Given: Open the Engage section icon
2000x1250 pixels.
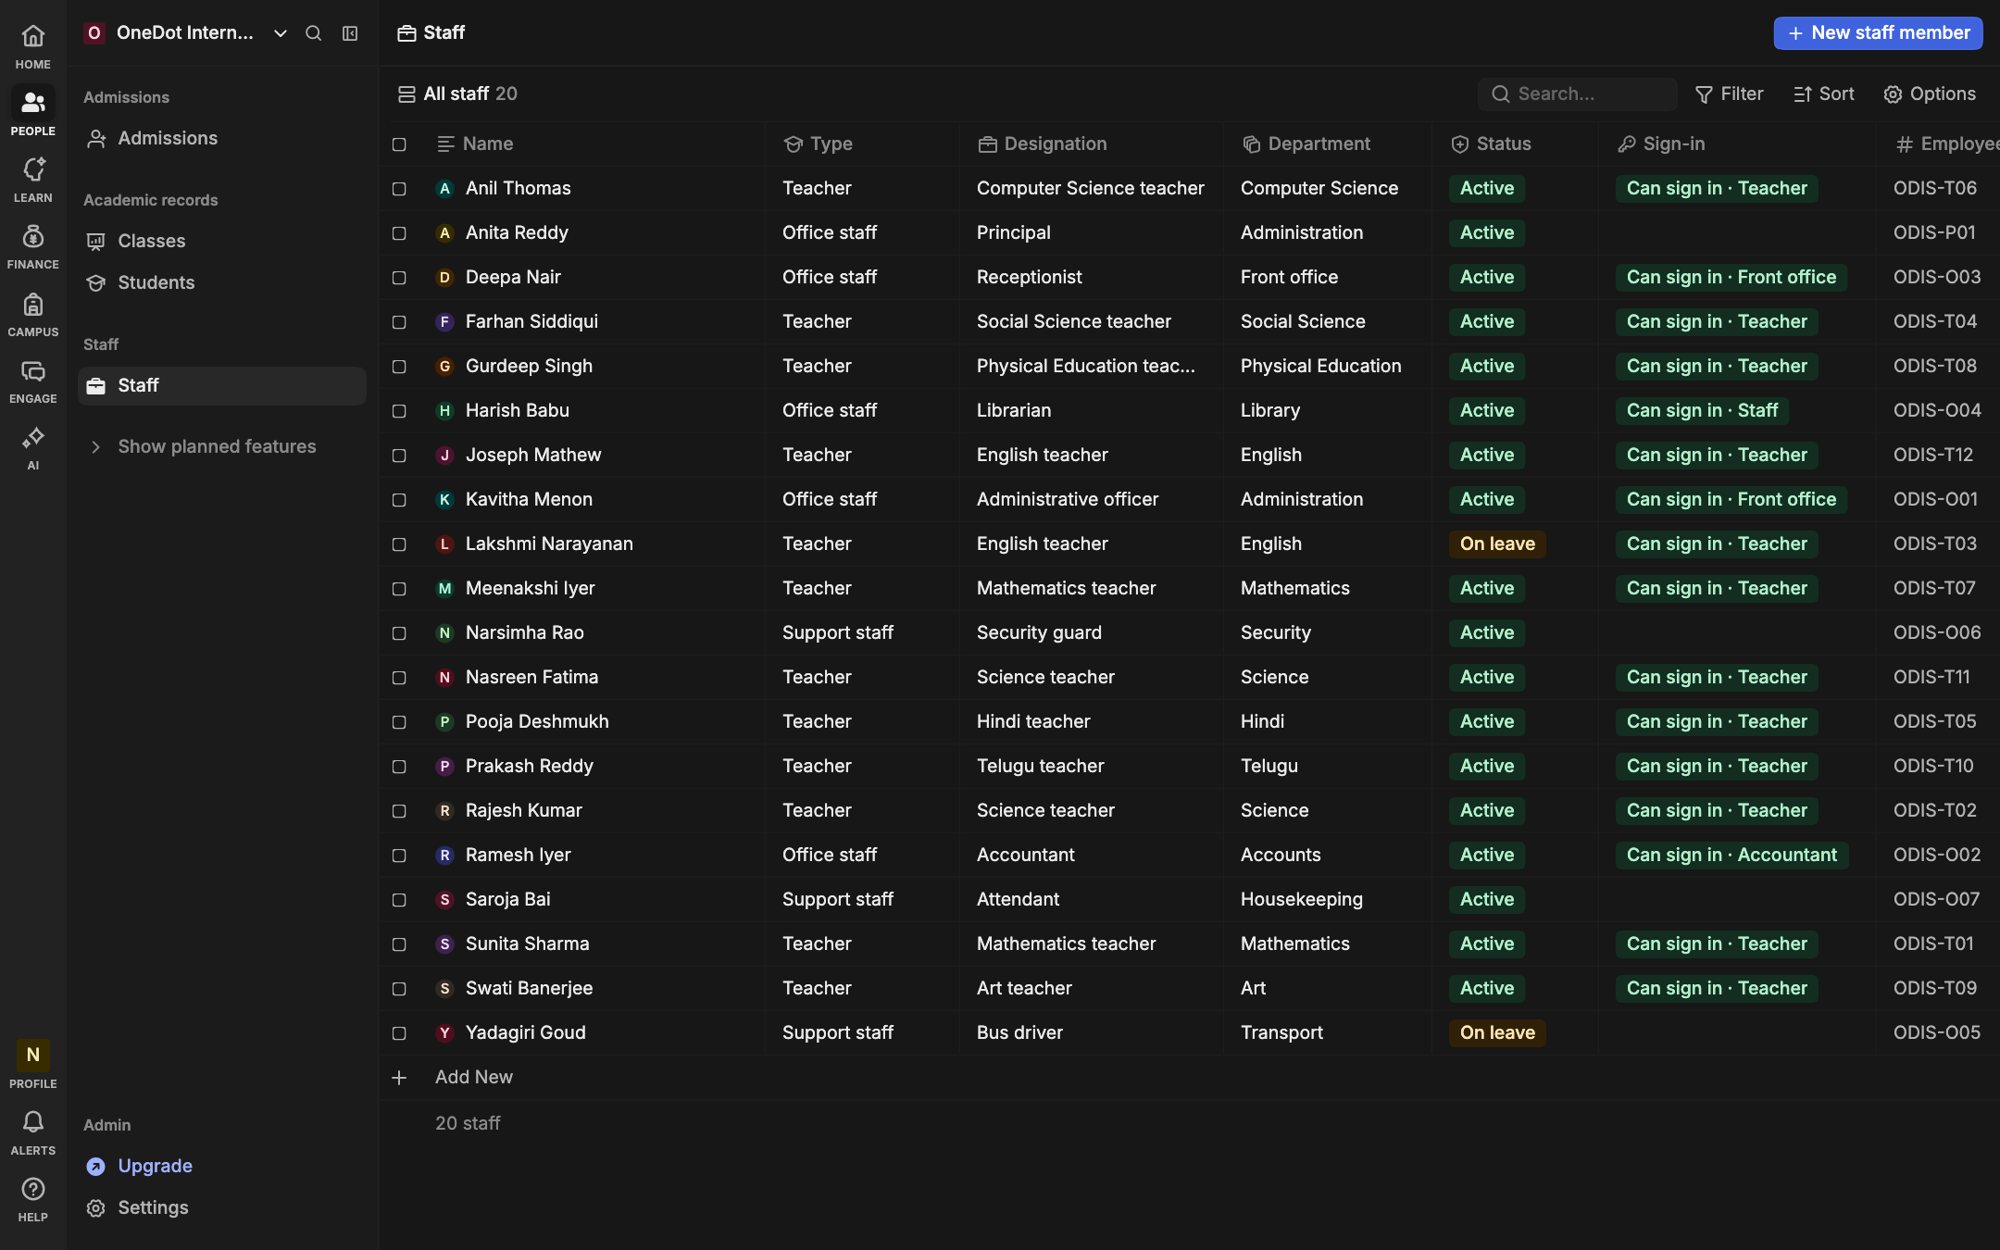Looking at the screenshot, I should [33, 381].
